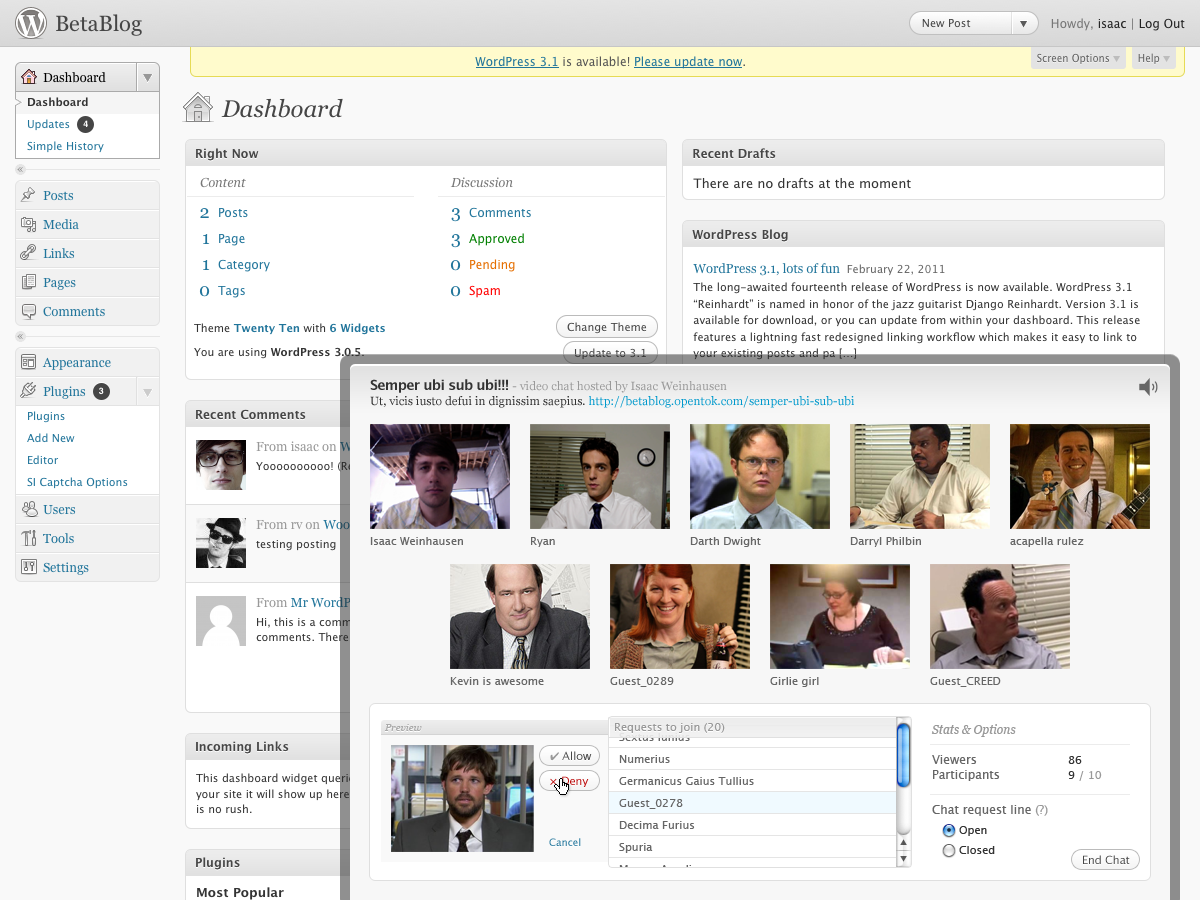Select Guest_CREED video thumbnail

(x=1000, y=616)
